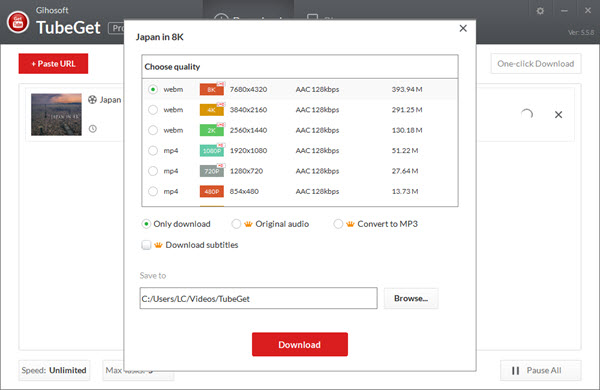Open settings via the gear icon
Image resolution: width=600 pixels, height=390 pixels.
click(x=540, y=11)
